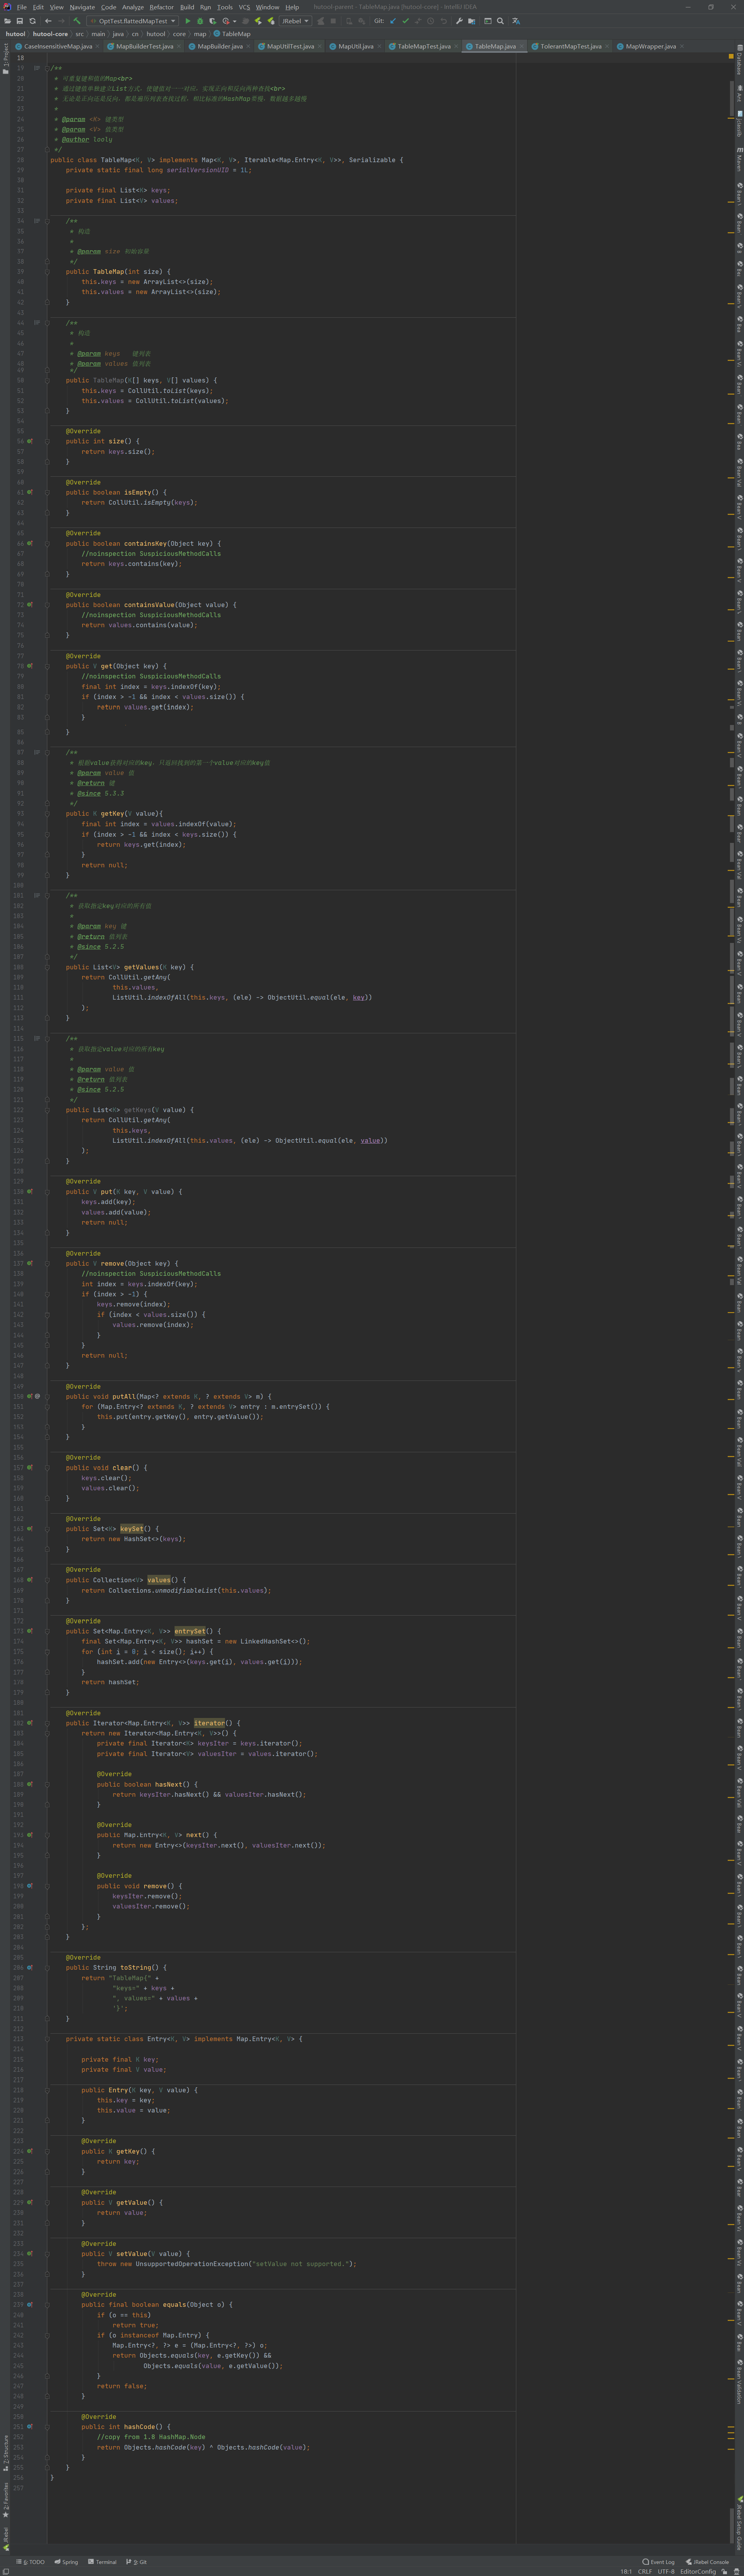
Task: Open Search Everywhere magnifier icon
Action: (x=500, y=21)
